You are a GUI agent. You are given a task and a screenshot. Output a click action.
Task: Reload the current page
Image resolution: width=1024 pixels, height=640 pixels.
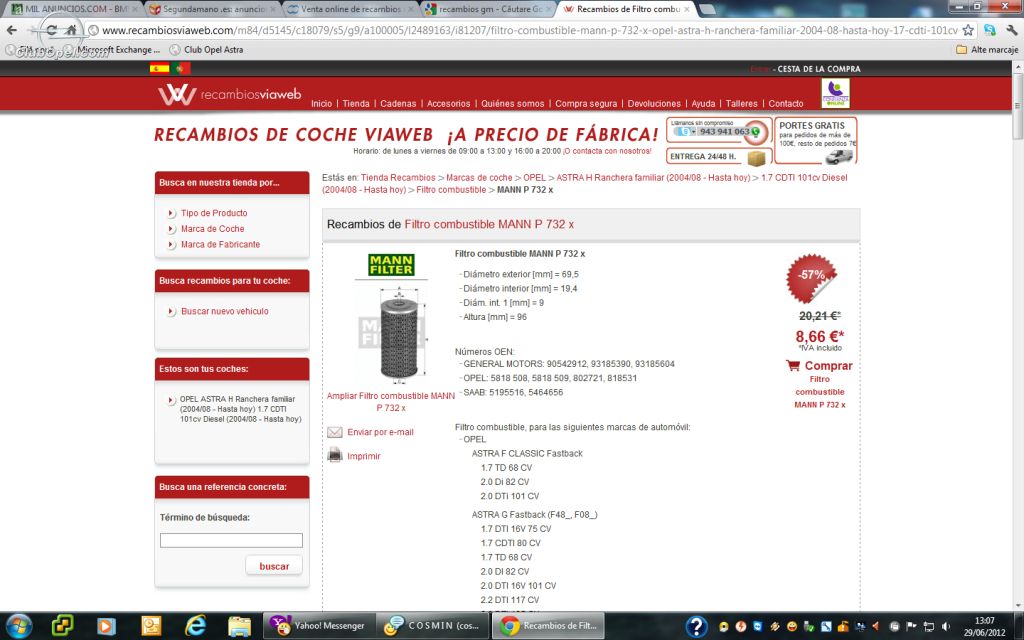click(x=51, y=30)
